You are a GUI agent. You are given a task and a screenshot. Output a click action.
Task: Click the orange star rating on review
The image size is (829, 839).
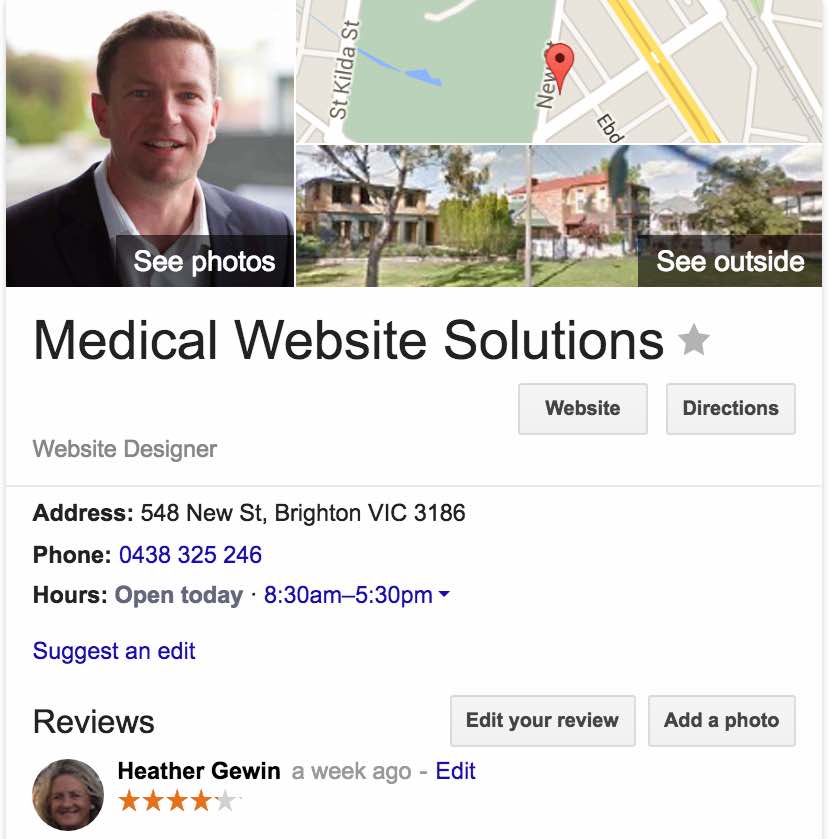tap(177, 801)
